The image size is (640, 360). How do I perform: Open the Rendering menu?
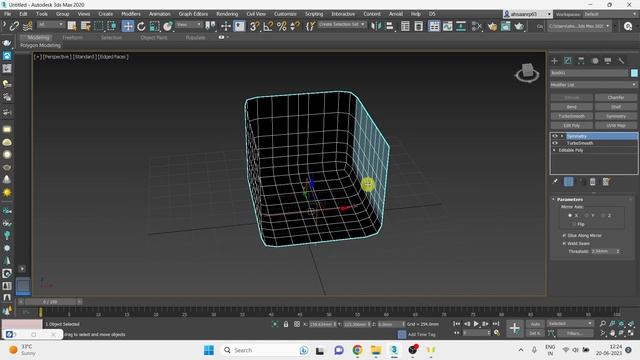pos(227,14)
